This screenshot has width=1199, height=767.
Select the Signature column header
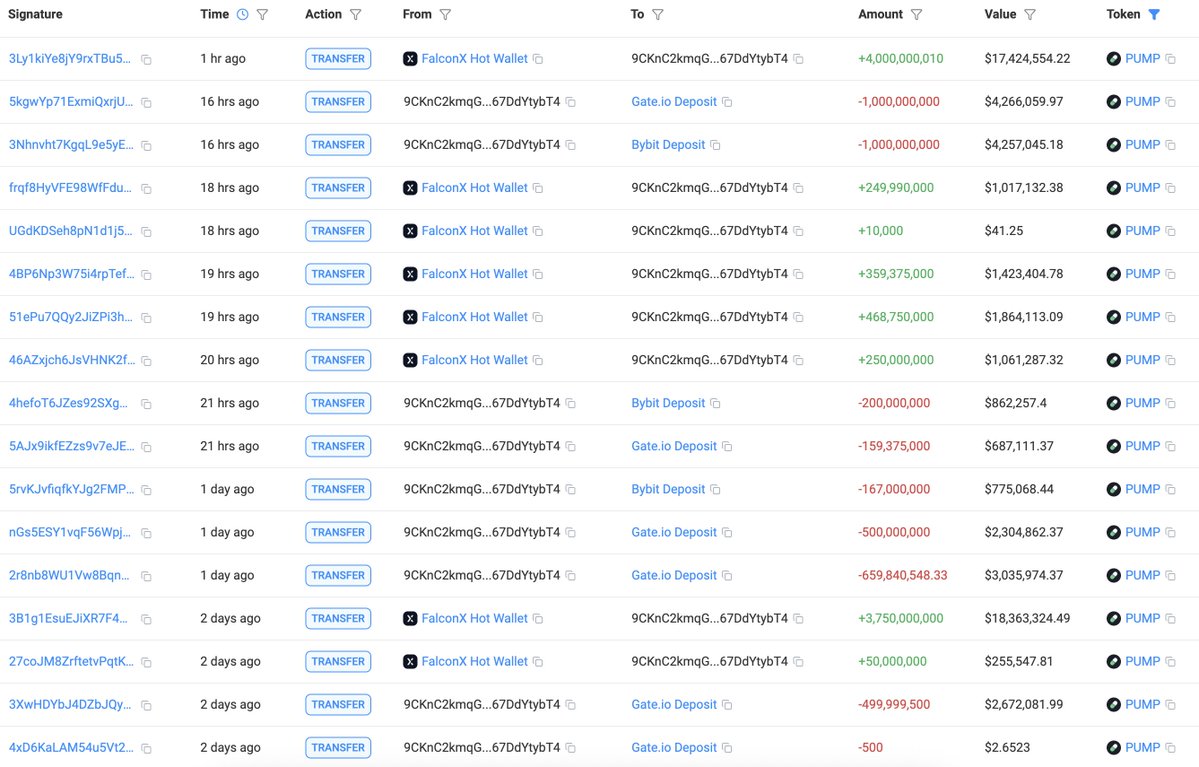35,15
